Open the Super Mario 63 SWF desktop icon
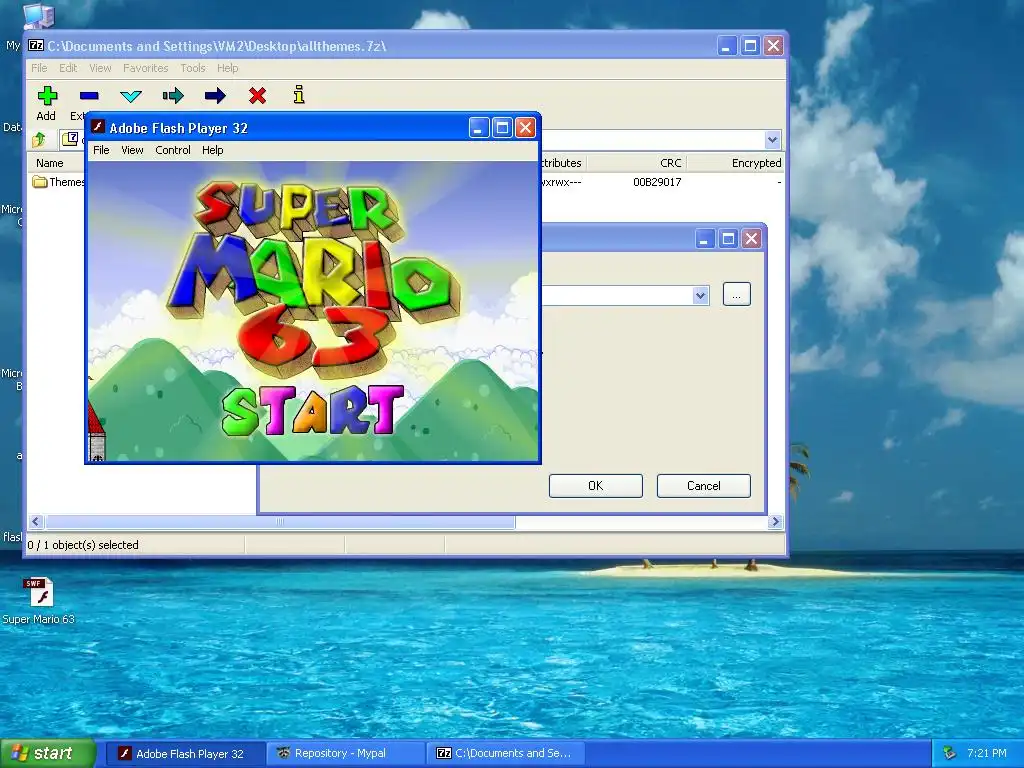 pyautogui.click(x=39, y=601)
